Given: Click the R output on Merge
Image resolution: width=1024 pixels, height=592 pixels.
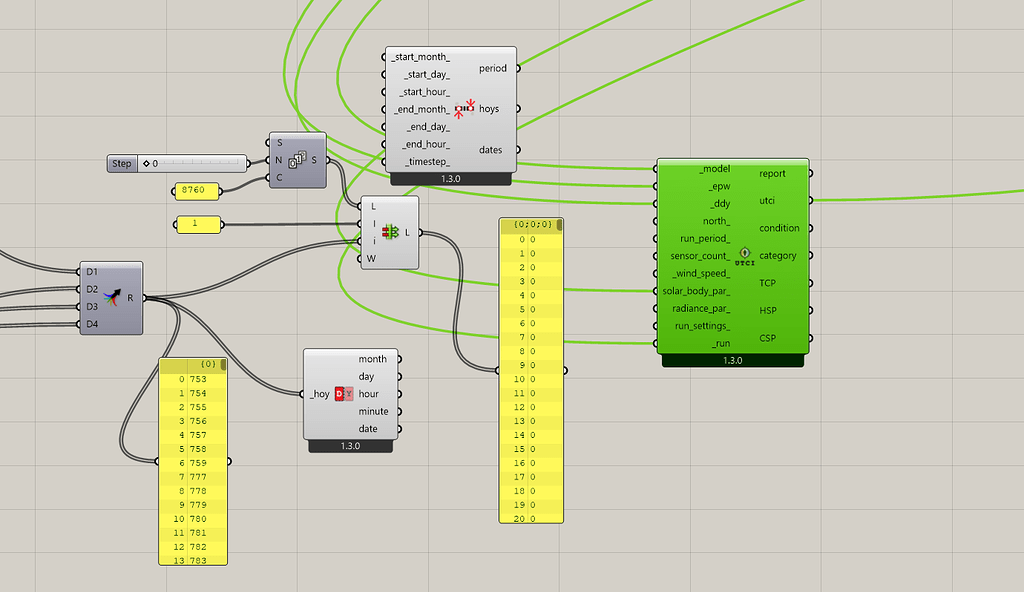Looking at the screenshot, I should 130,298.
